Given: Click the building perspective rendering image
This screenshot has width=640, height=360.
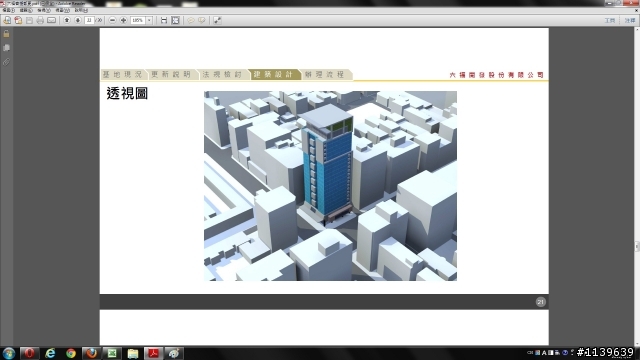Looking at the screenshot, I should (x=330, y=186).
